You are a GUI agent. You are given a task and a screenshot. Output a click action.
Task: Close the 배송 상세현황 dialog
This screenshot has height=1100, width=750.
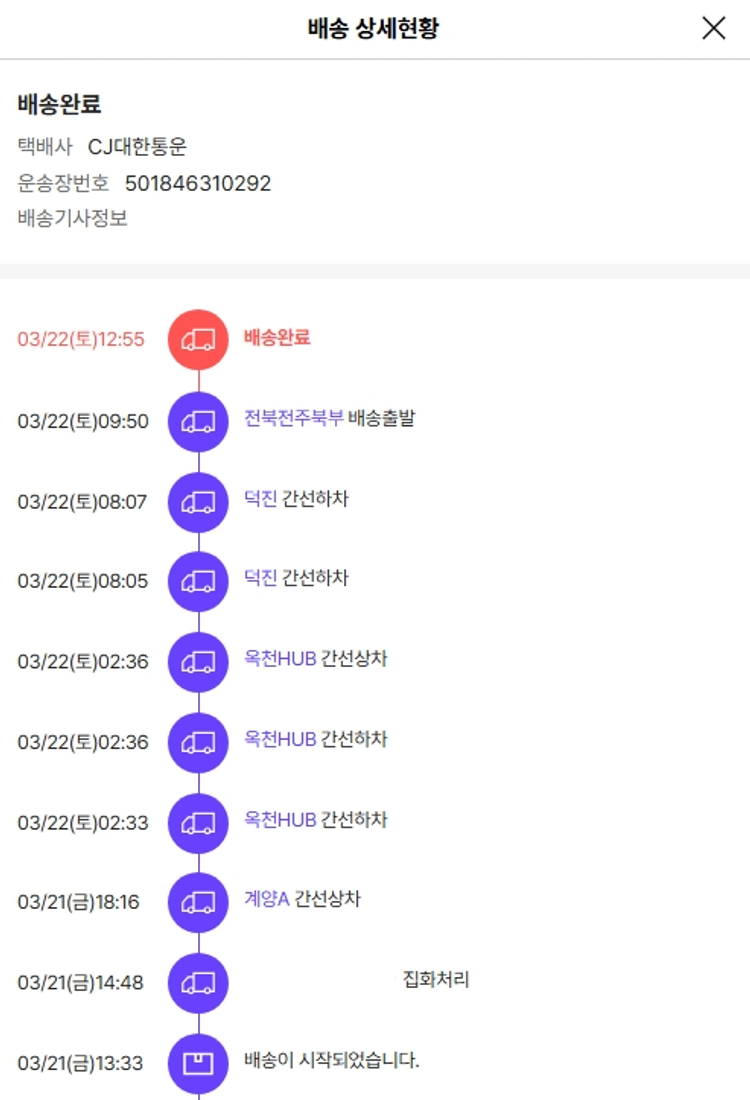tap(713, 28)
